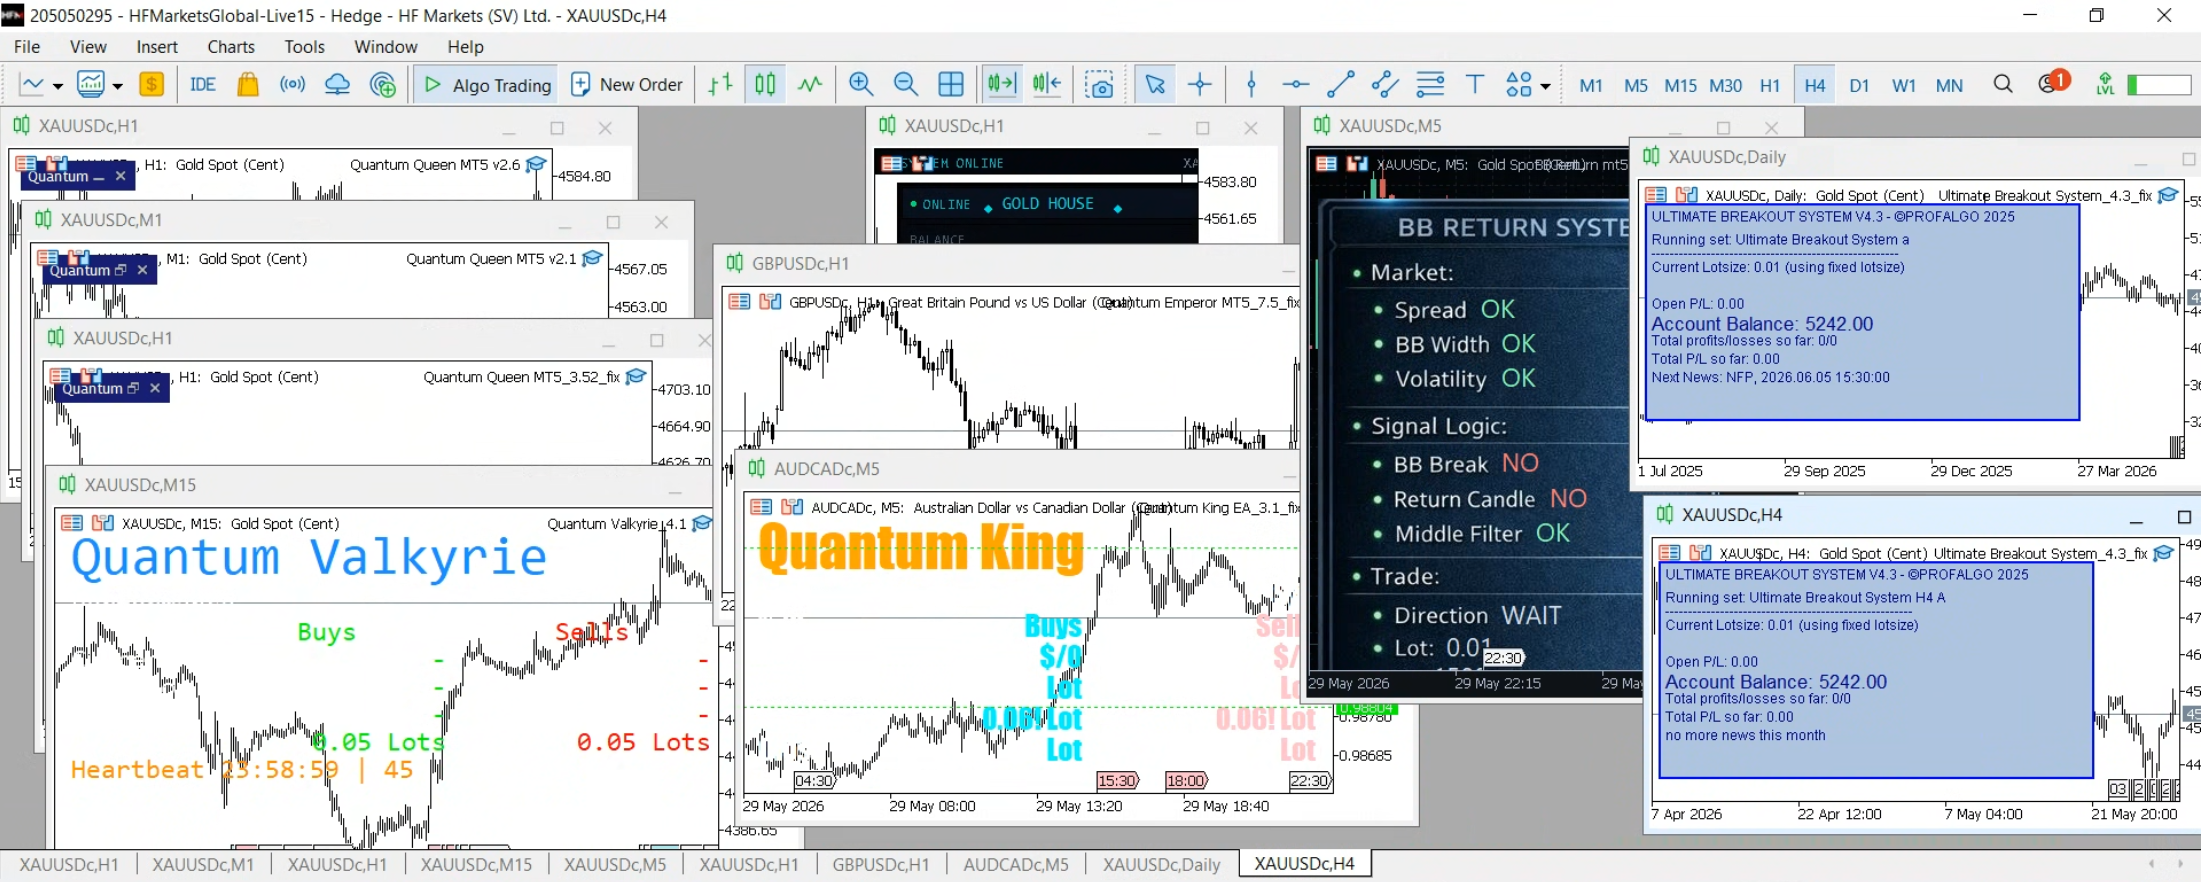This screenshot has width=2201, height=882.
Task: Switch timeframe to H1
Action: (1770, 86)
